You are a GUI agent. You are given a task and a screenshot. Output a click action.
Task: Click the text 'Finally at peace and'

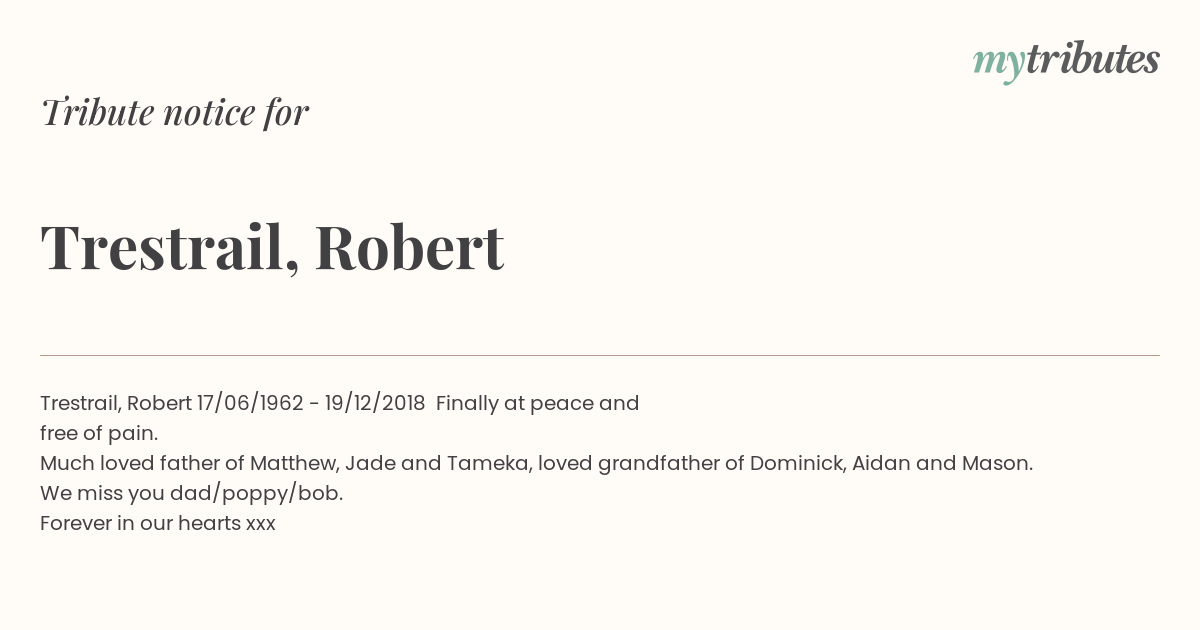coord(538,403)
